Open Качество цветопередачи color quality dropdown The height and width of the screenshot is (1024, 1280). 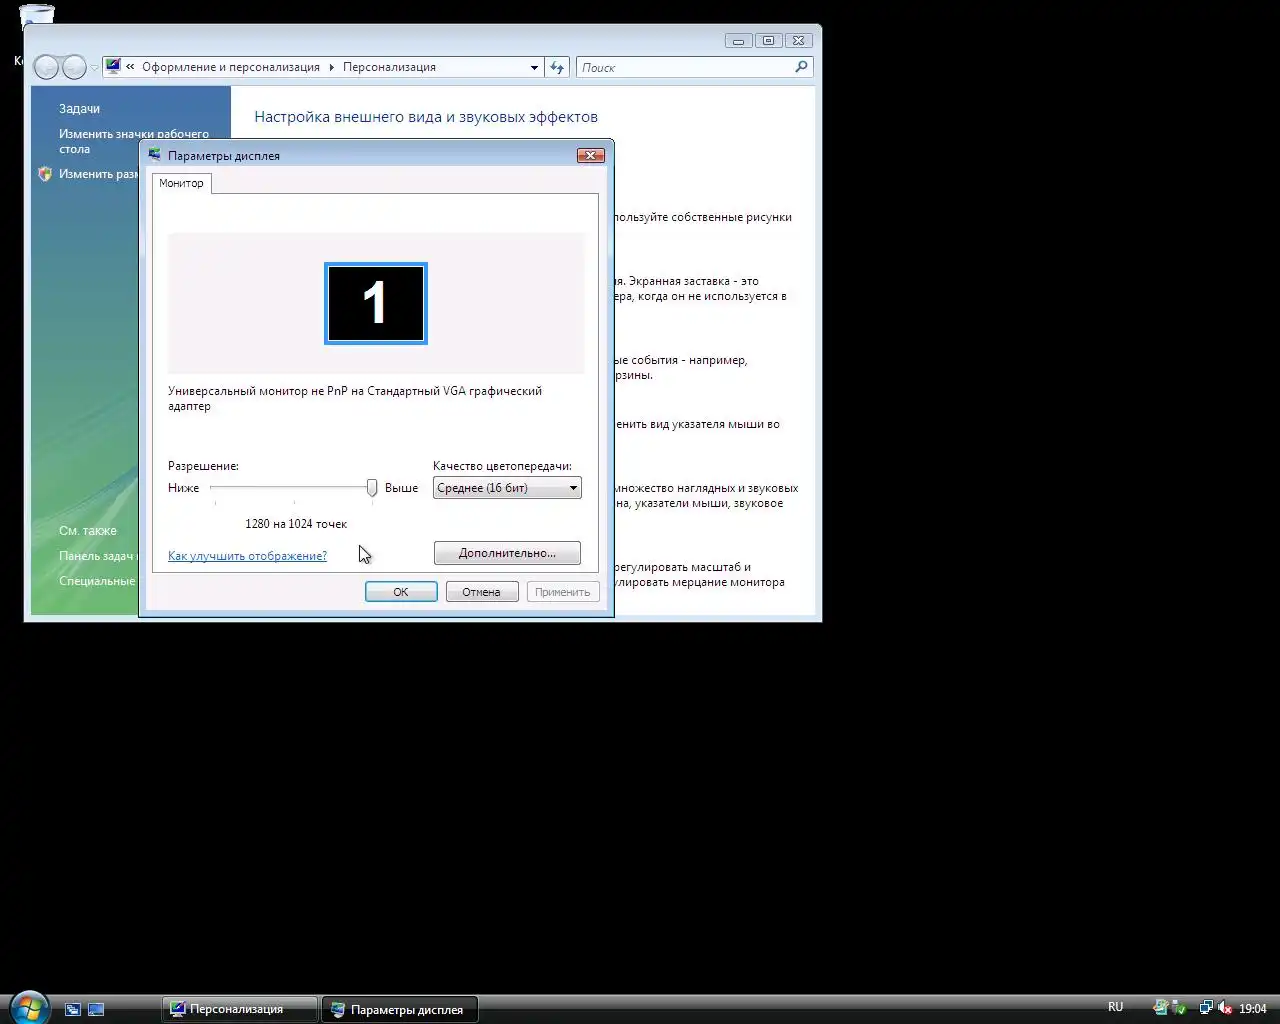point(507,488)
